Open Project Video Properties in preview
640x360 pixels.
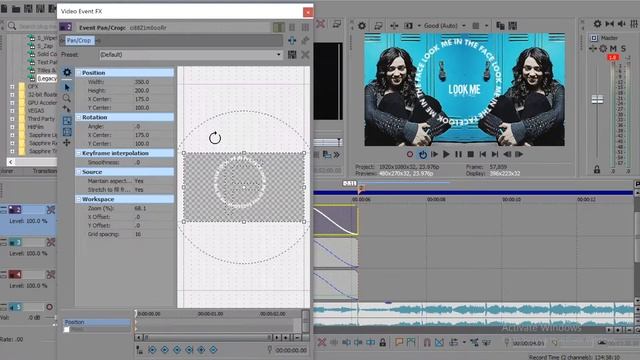362,26
